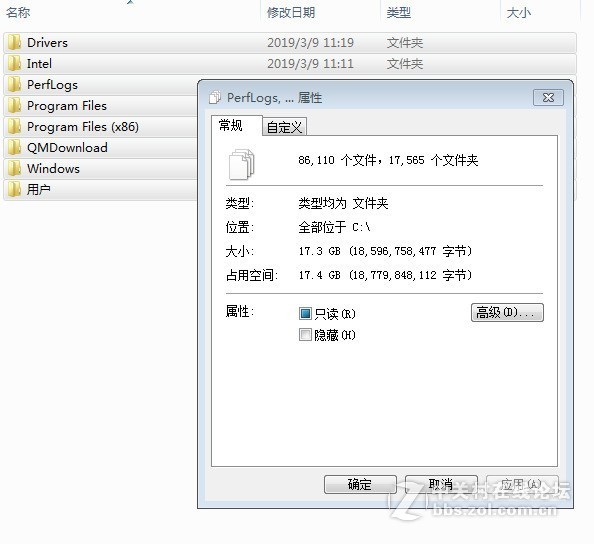Screen dimensions: 594x544
Task: Close the PerfLogs properties dialog
Action: coord(548,98)
